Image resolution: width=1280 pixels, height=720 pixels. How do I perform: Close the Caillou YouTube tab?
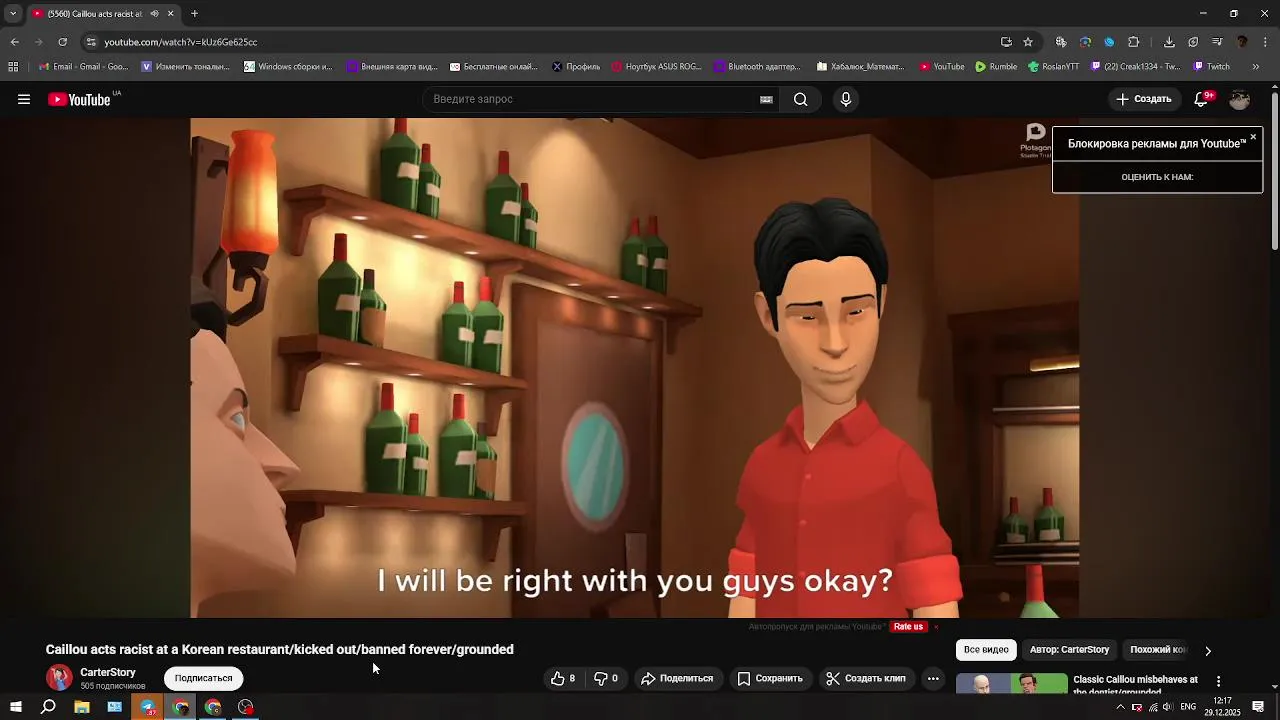[170, 13]
